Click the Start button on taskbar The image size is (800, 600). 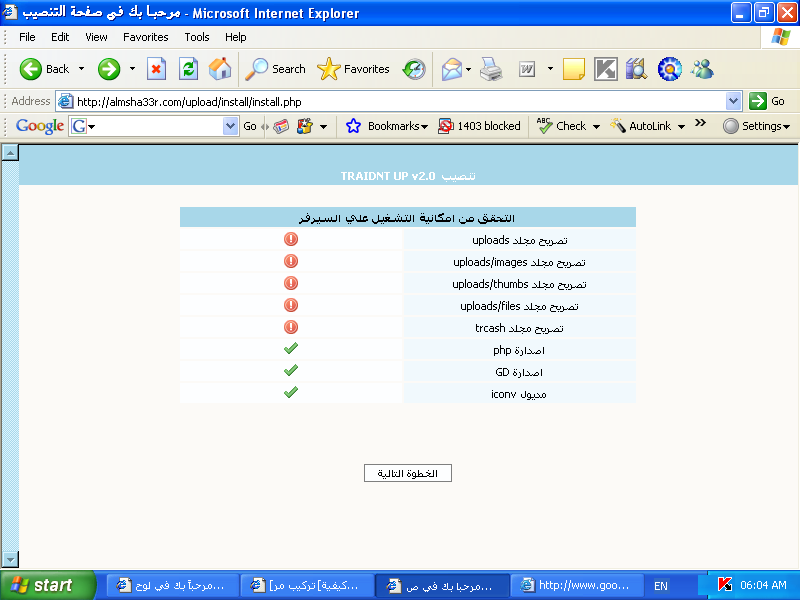[47, 585]
